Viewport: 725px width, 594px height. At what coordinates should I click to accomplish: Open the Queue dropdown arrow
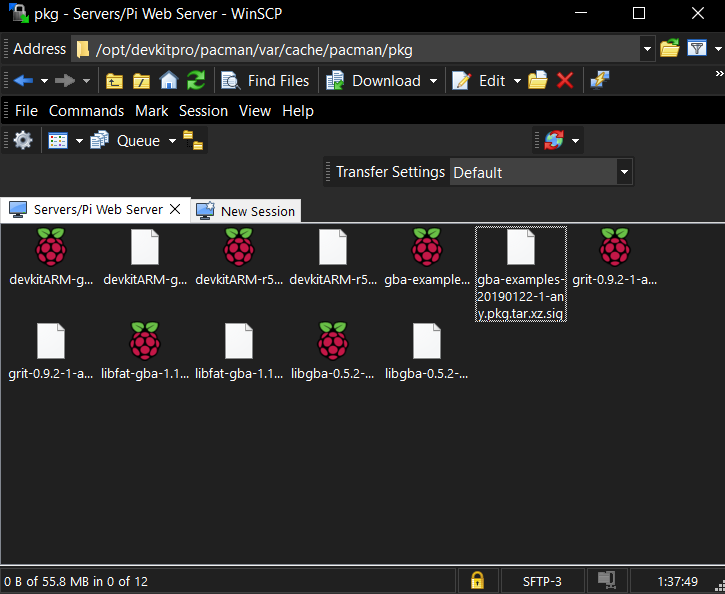[172, 141]
